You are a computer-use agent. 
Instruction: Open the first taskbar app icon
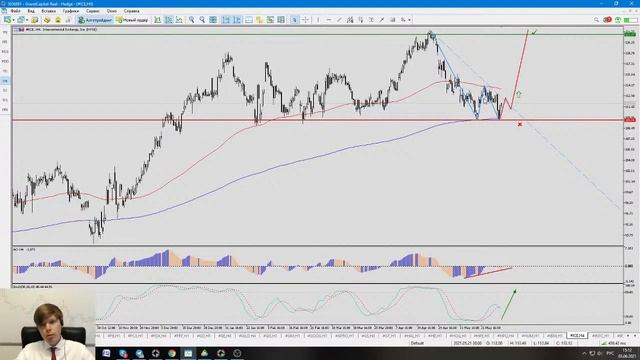pyautogui.click(x=106, y=353)
